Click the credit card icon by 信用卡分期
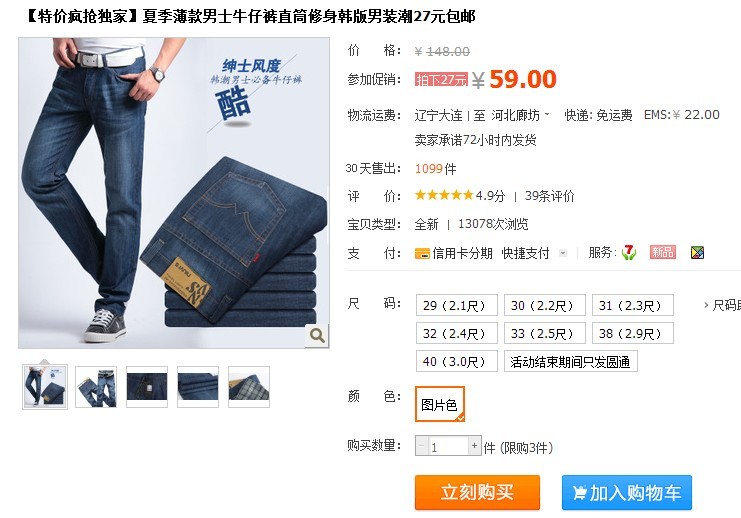This screenshot has height=518, width=741. tap(422, 254)
